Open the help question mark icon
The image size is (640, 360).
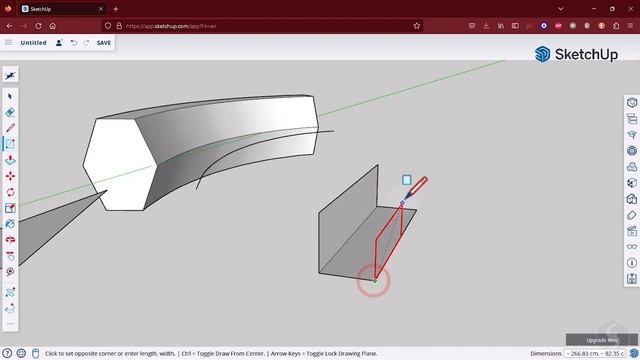pyautogui.click(x=7, y=353)
